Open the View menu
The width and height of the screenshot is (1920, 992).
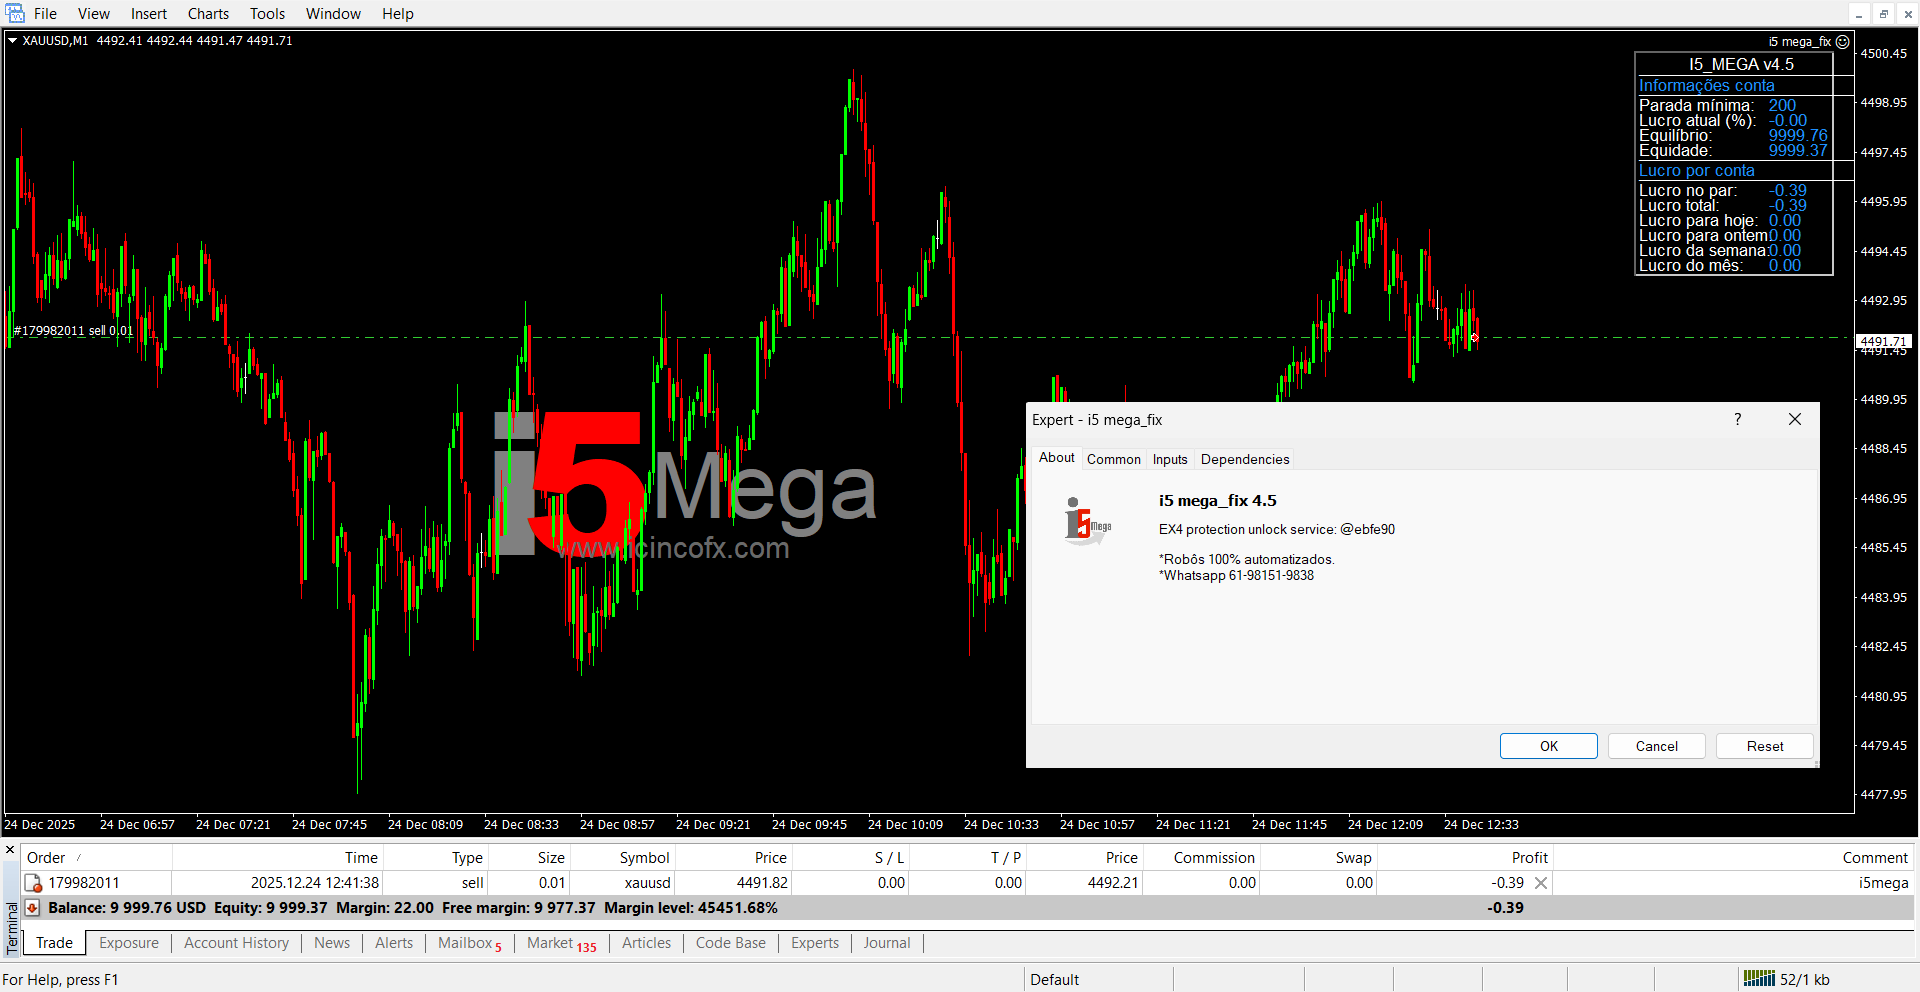94,14
